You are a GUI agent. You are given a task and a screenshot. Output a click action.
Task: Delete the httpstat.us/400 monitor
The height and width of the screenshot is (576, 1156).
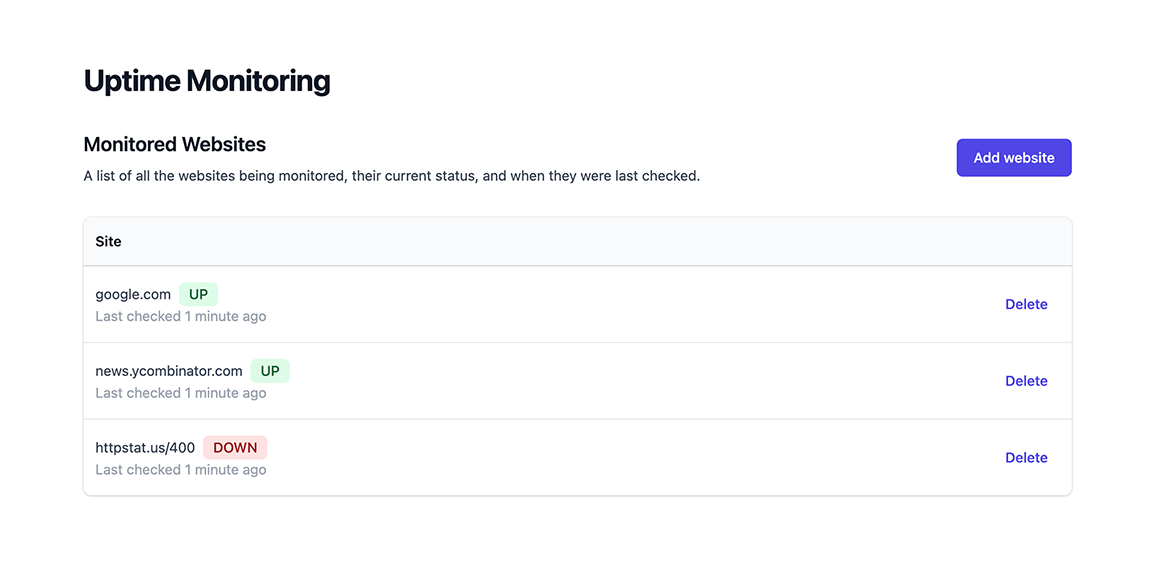pos(1026,457)
